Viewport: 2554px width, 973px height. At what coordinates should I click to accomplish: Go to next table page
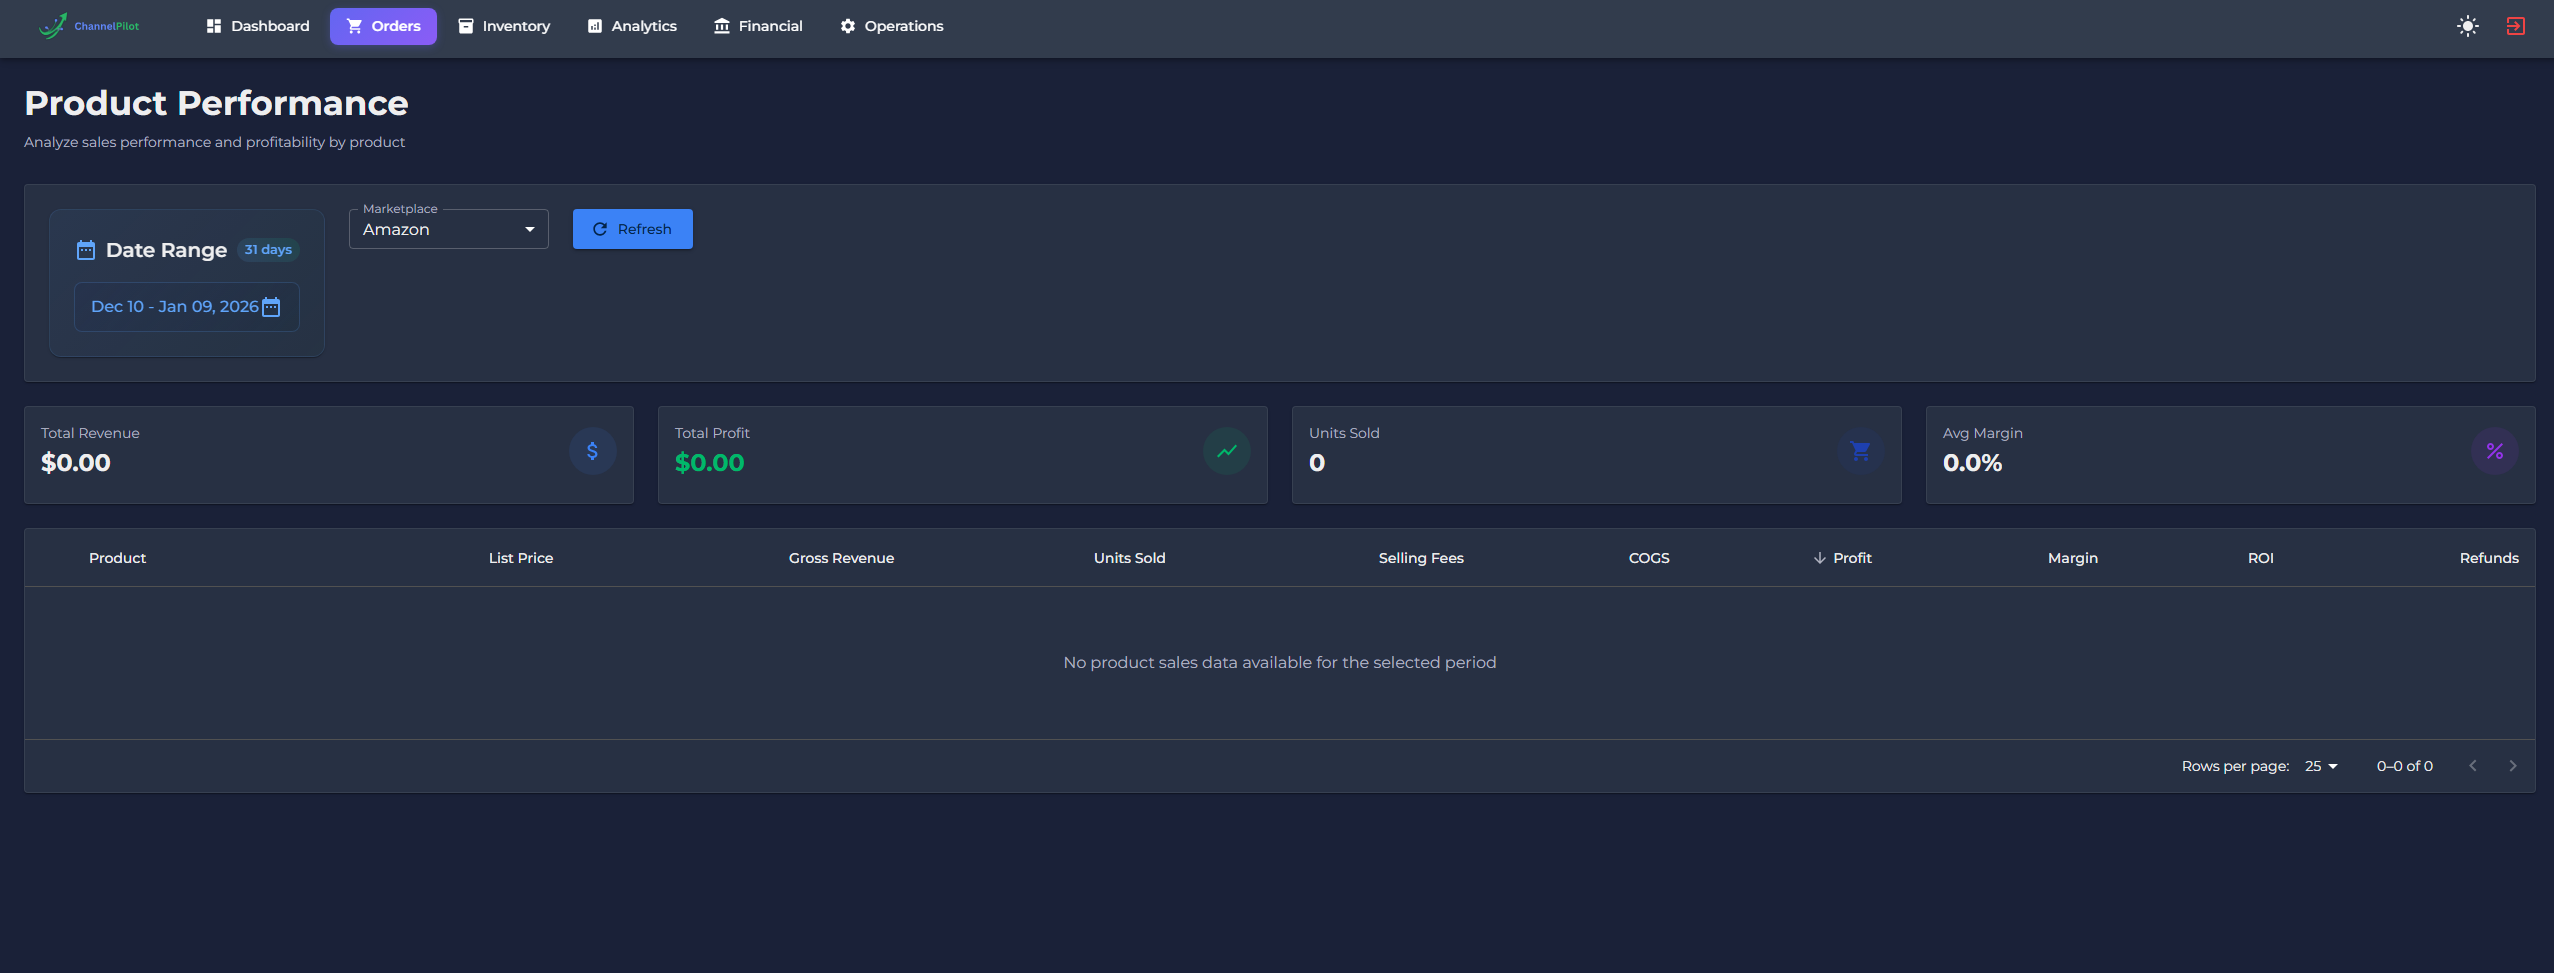(x=2512, y=766)
